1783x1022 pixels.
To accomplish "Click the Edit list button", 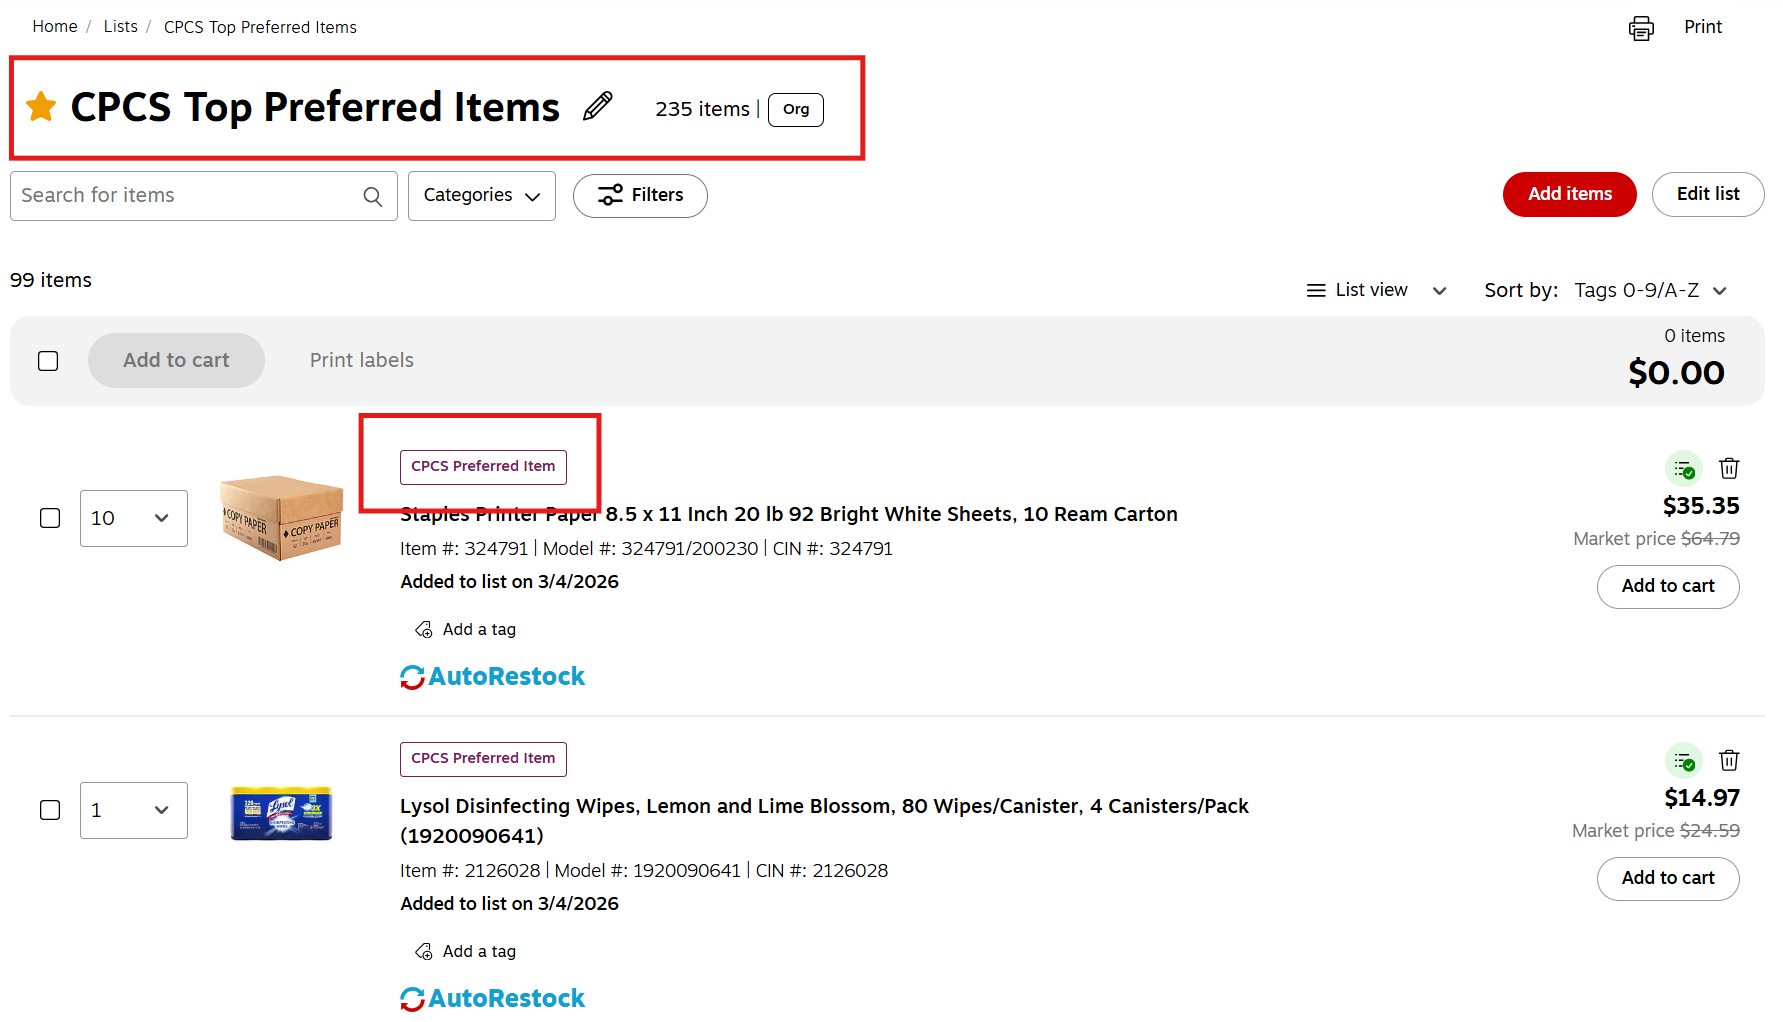I will 1708,194.
